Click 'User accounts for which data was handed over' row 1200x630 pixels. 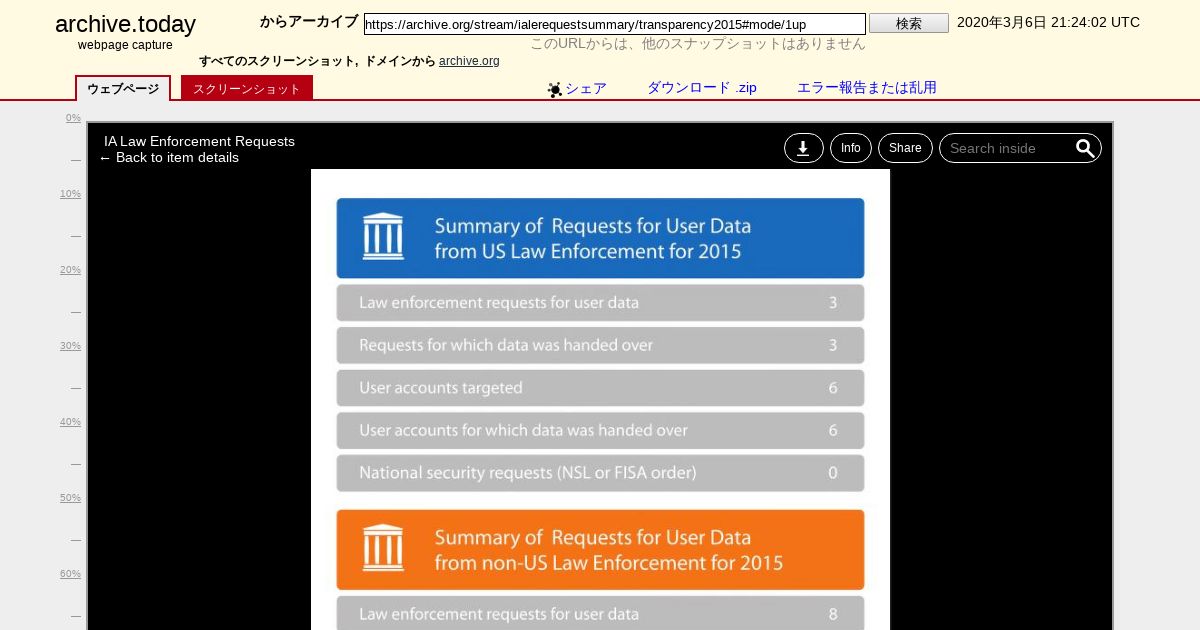[x=600, y=431]
